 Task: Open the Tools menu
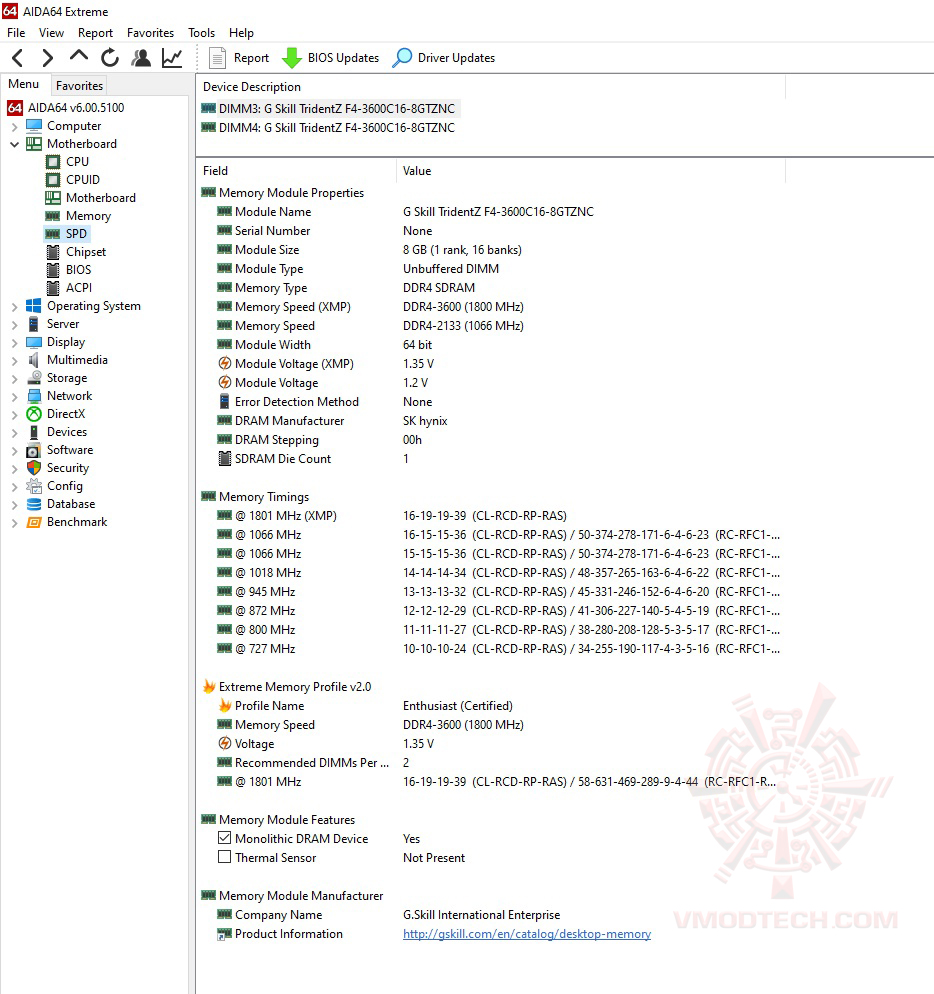pyautogui.click(x=202, y=32)
